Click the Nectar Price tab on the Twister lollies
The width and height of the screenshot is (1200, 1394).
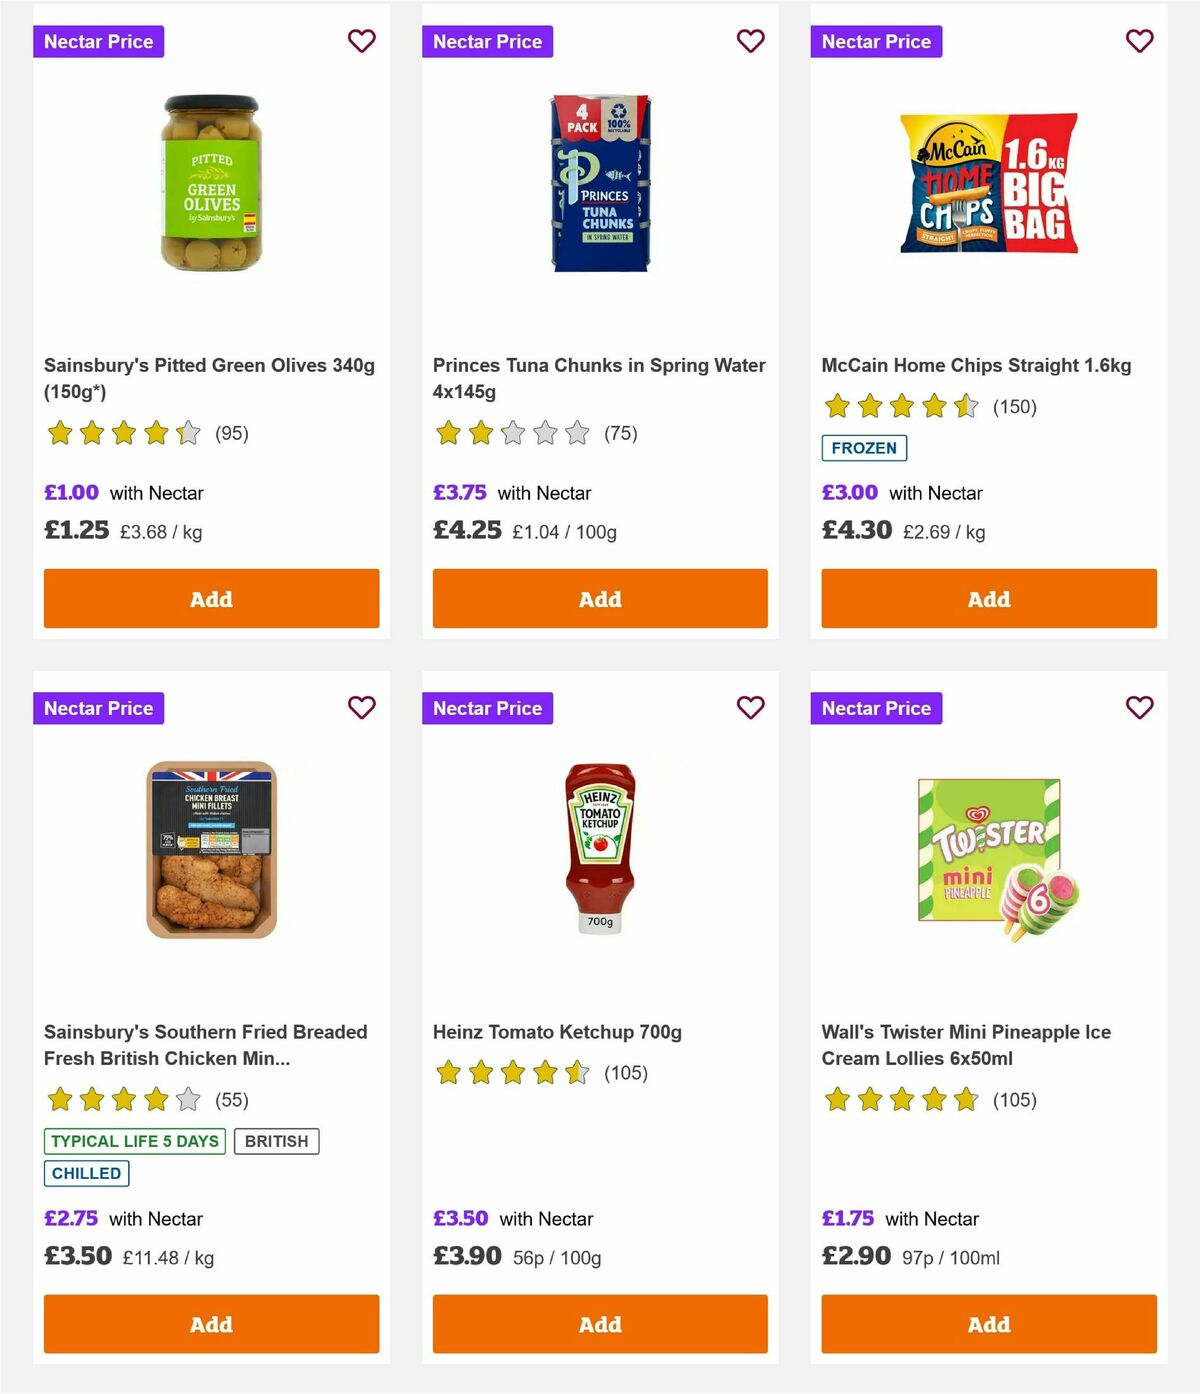877,707
